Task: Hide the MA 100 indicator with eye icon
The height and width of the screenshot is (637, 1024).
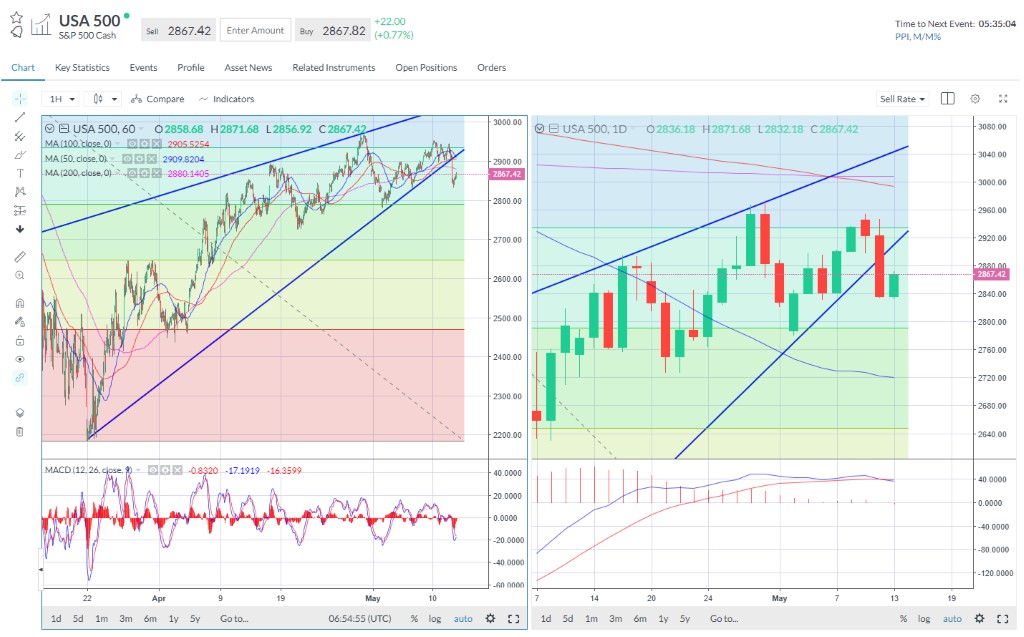Action: 131,144
